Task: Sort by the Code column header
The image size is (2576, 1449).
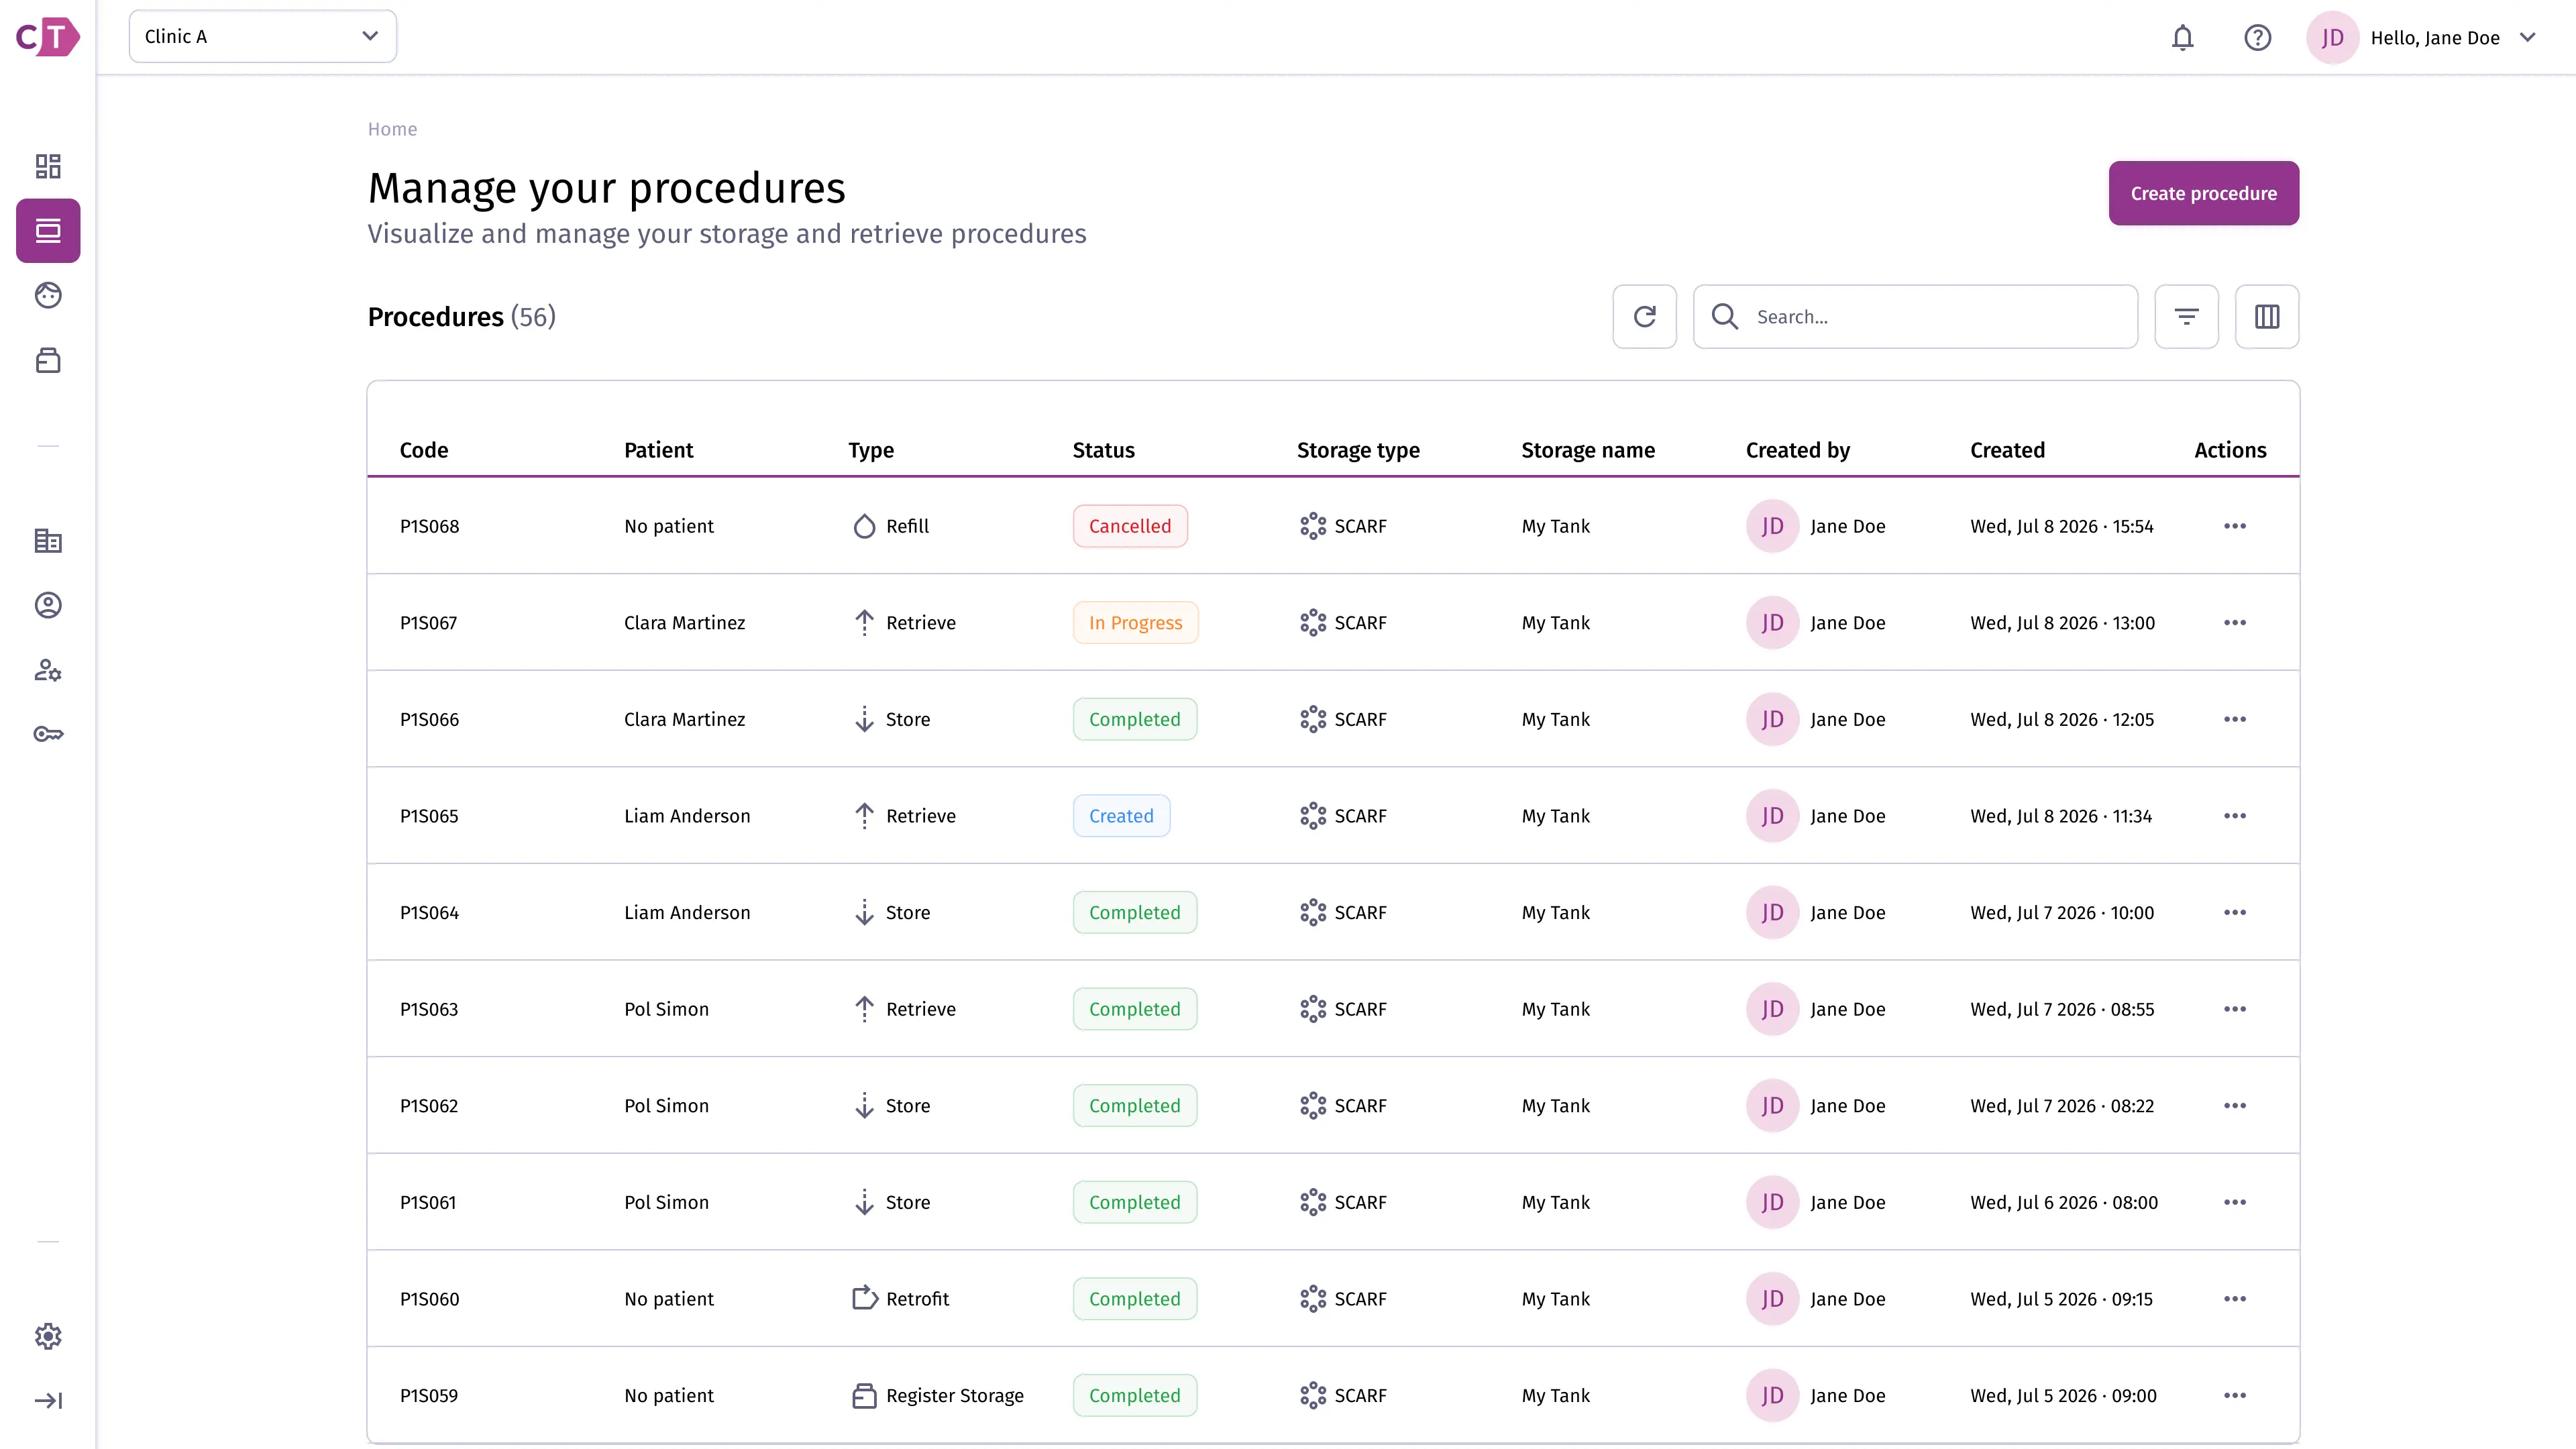Action: tap(424, 450)
